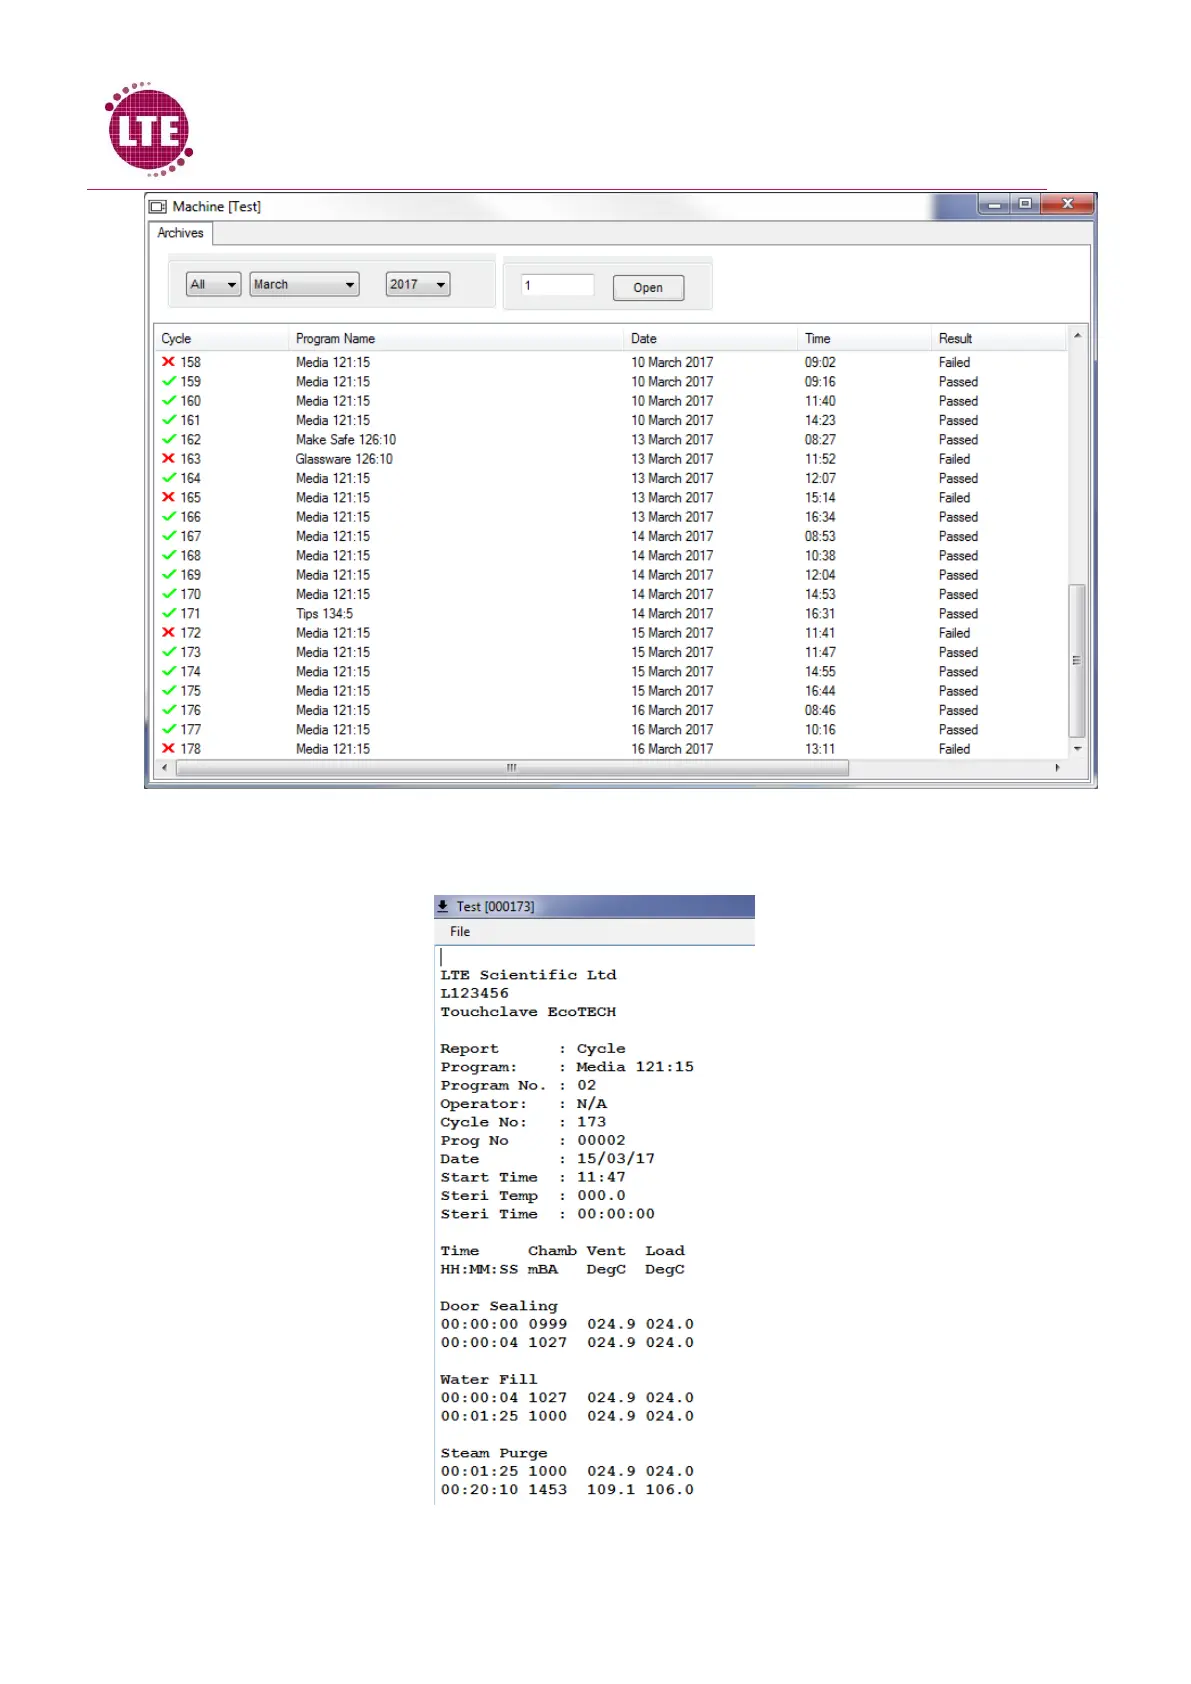The image size is (1191, 1684).
Task: Click Touchclave EcoTECH line in report
Action: pos(528,1012)
